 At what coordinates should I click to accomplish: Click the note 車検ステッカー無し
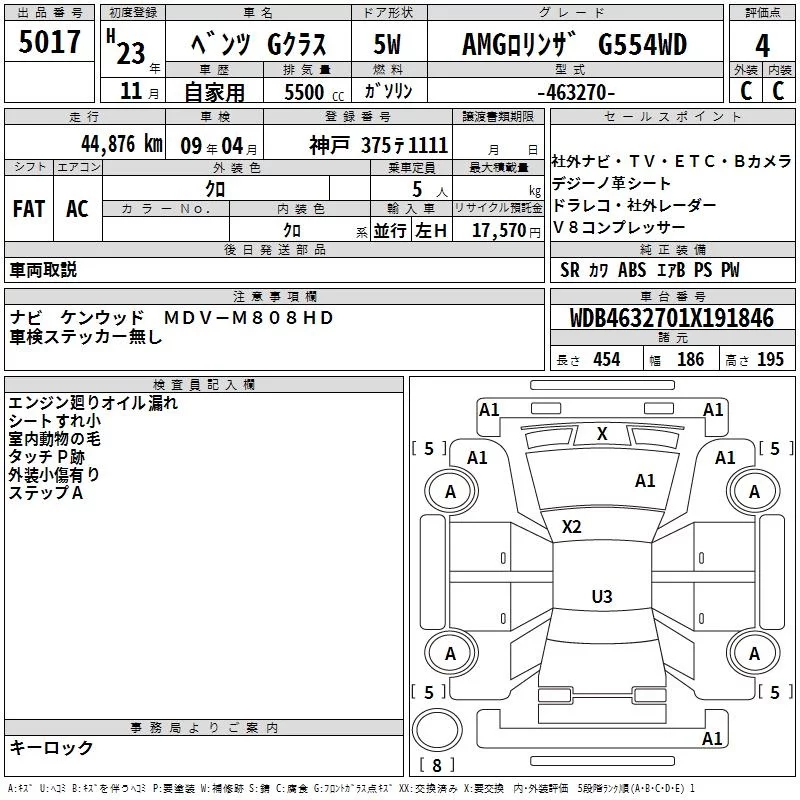point(86,337)
